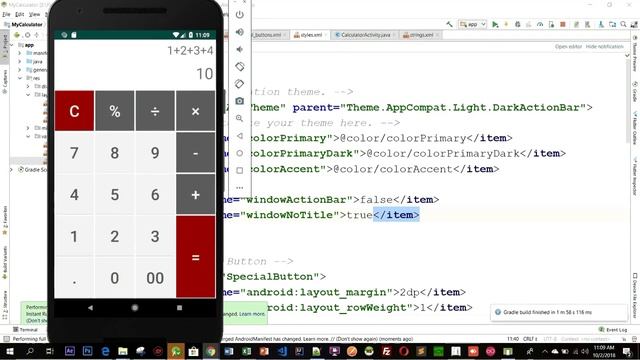
Task: Open the Event Log tool window
Action: pyautogui.click(x=613, y=329)
